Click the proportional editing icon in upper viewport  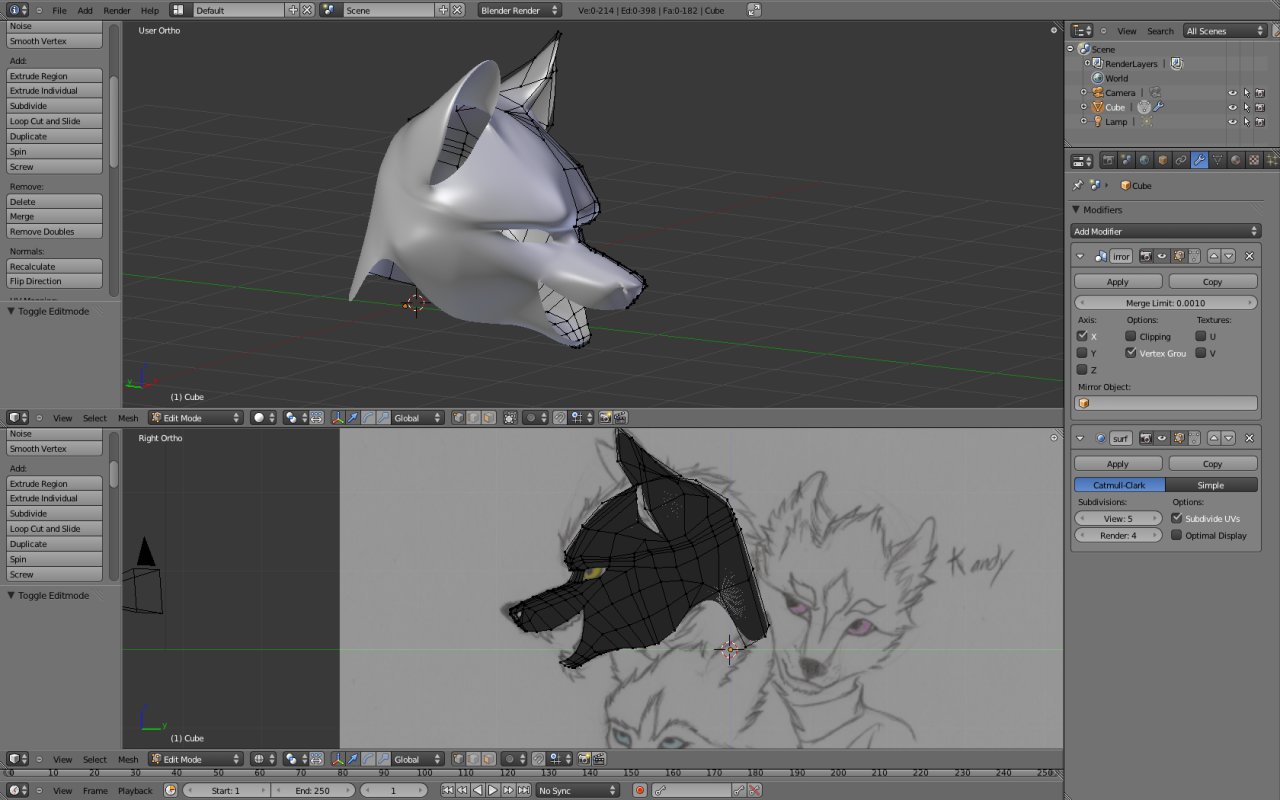coord(530,418)
